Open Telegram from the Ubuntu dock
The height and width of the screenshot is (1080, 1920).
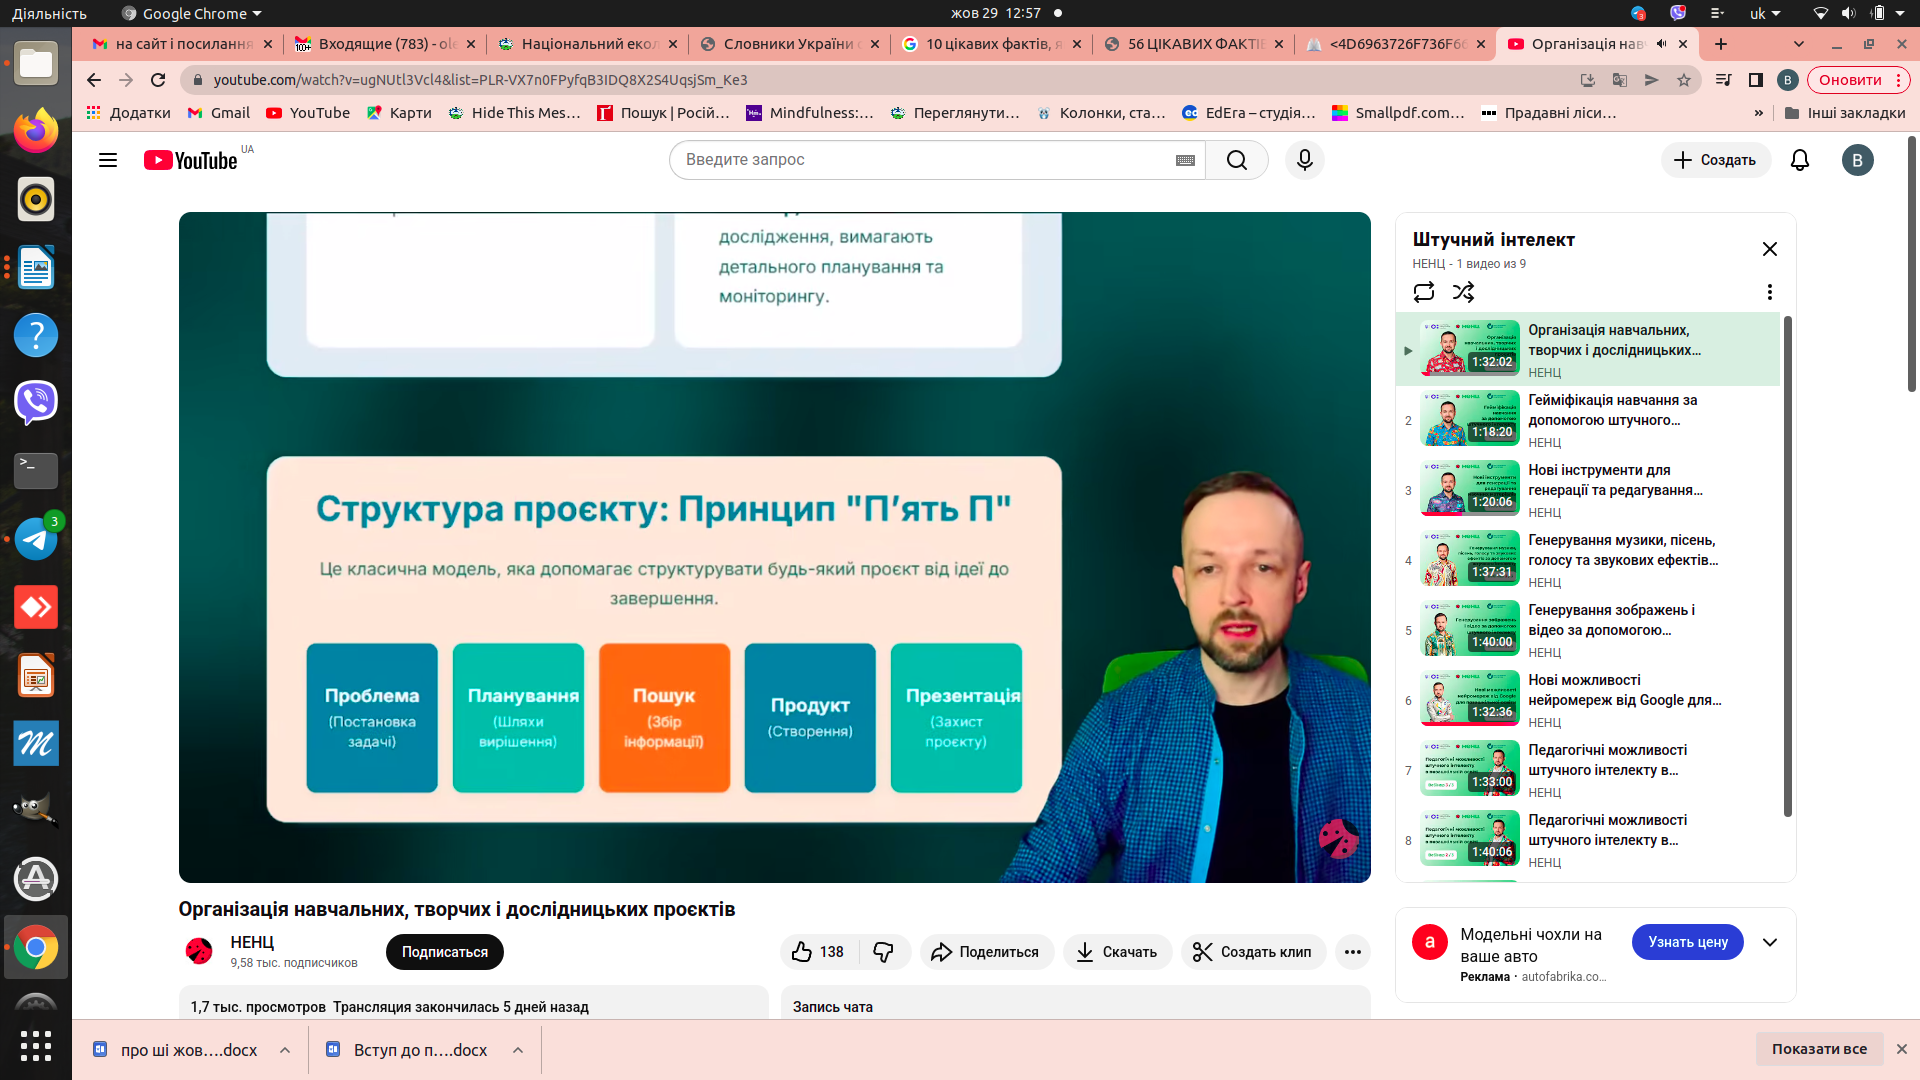click(36, 539)
